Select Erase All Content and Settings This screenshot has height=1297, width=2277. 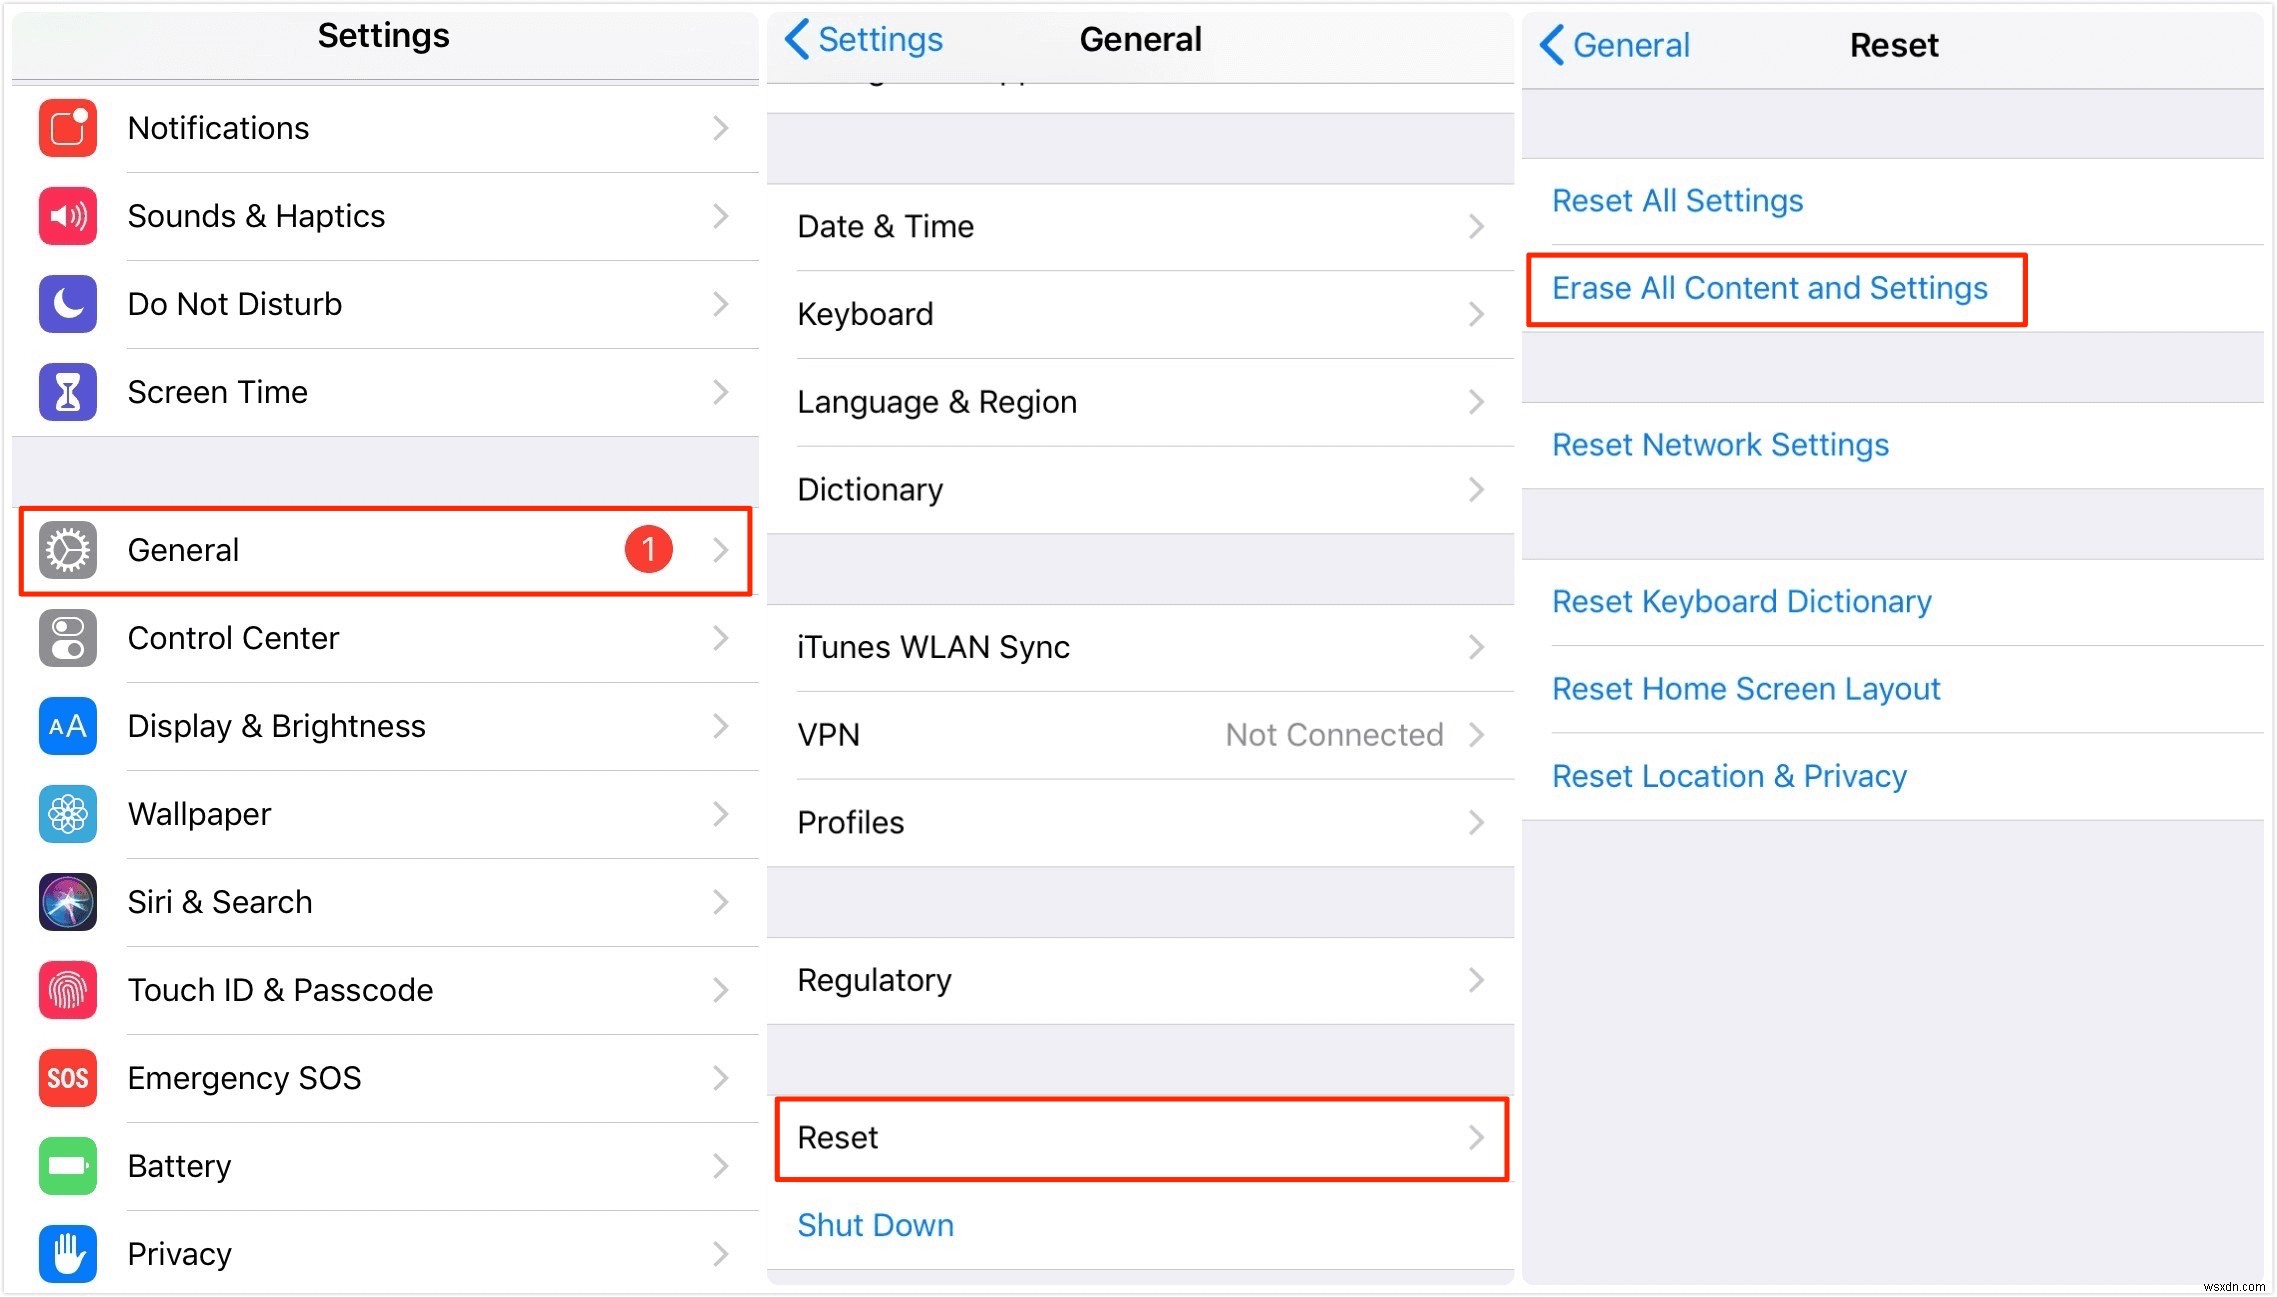[x=1770, y=288]
